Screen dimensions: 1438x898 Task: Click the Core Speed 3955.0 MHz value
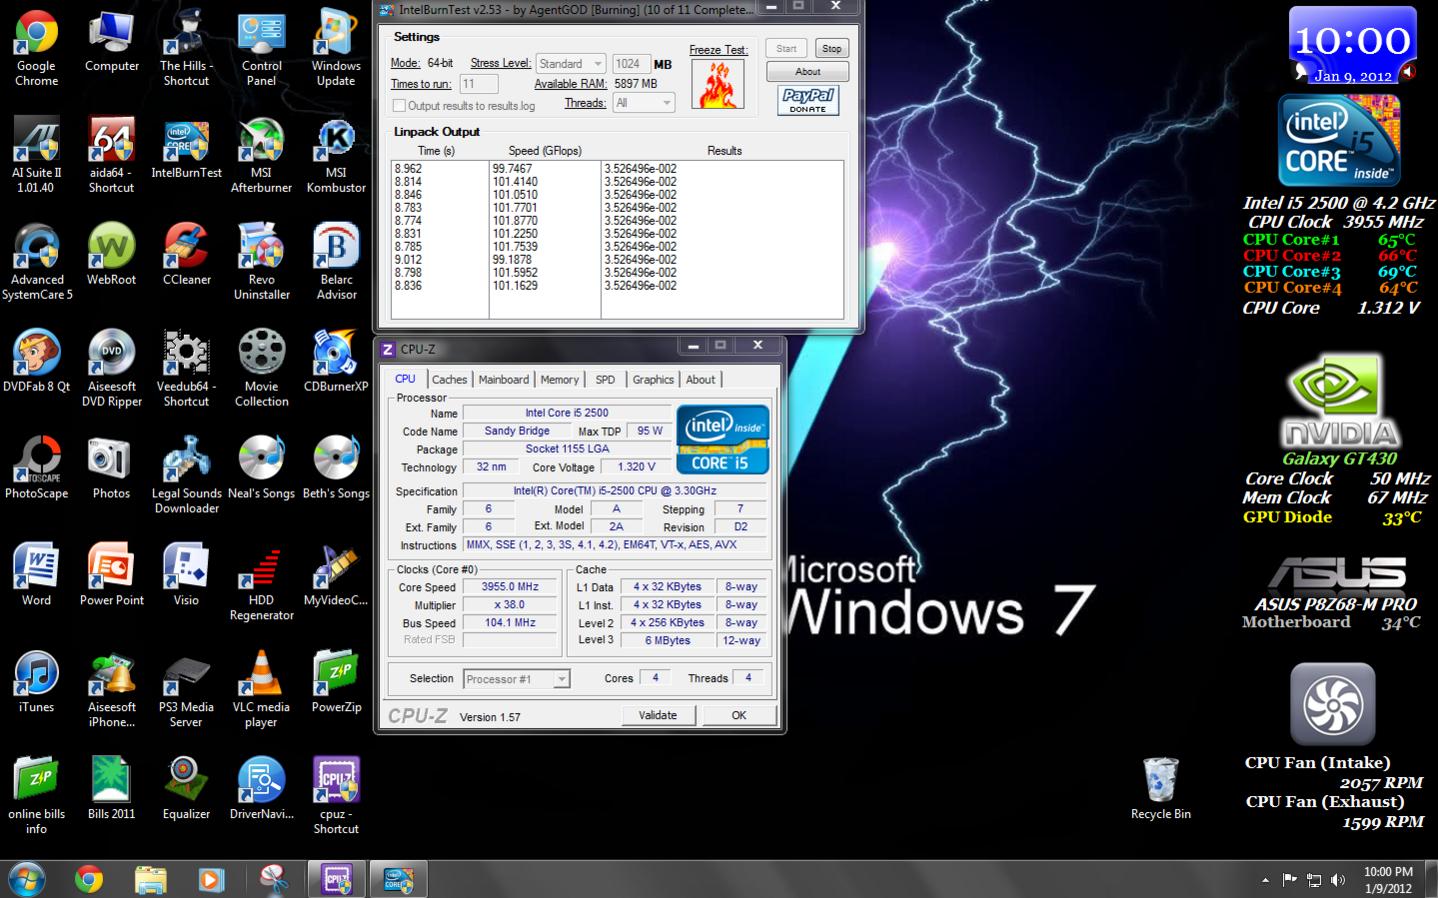510,587
